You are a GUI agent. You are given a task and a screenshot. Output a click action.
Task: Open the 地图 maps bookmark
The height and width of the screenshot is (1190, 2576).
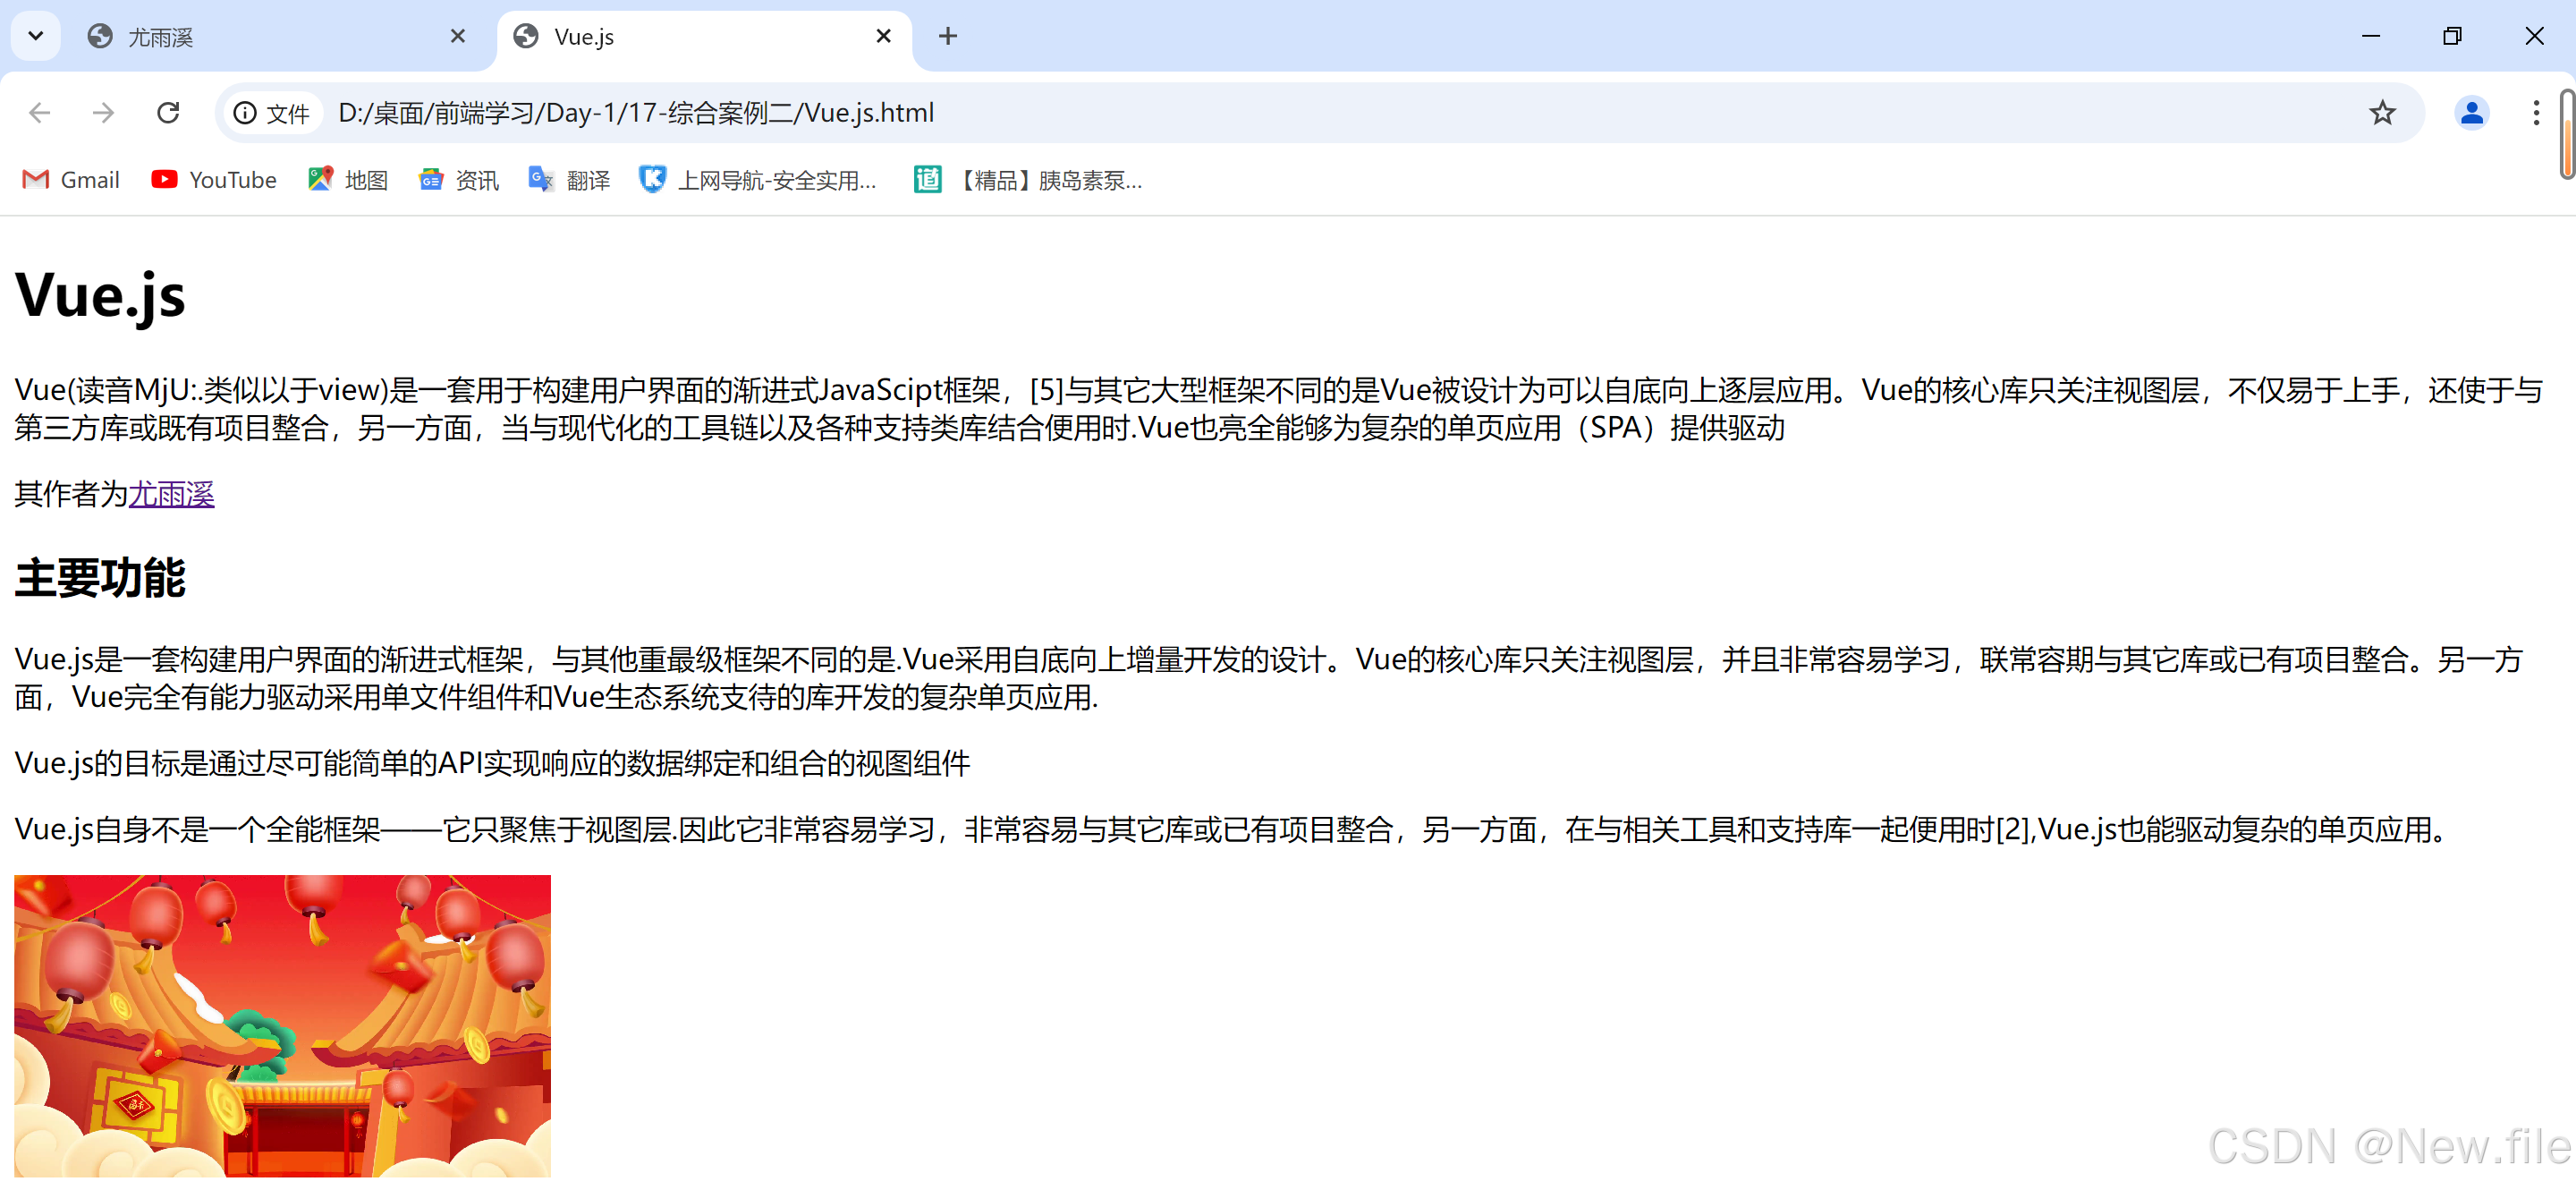pyautogui.click(x=348, y=180)
